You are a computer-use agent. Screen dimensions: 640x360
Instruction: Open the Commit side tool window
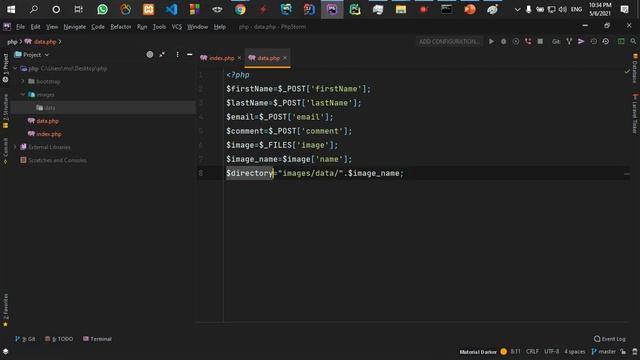click(x=5, y=151)
